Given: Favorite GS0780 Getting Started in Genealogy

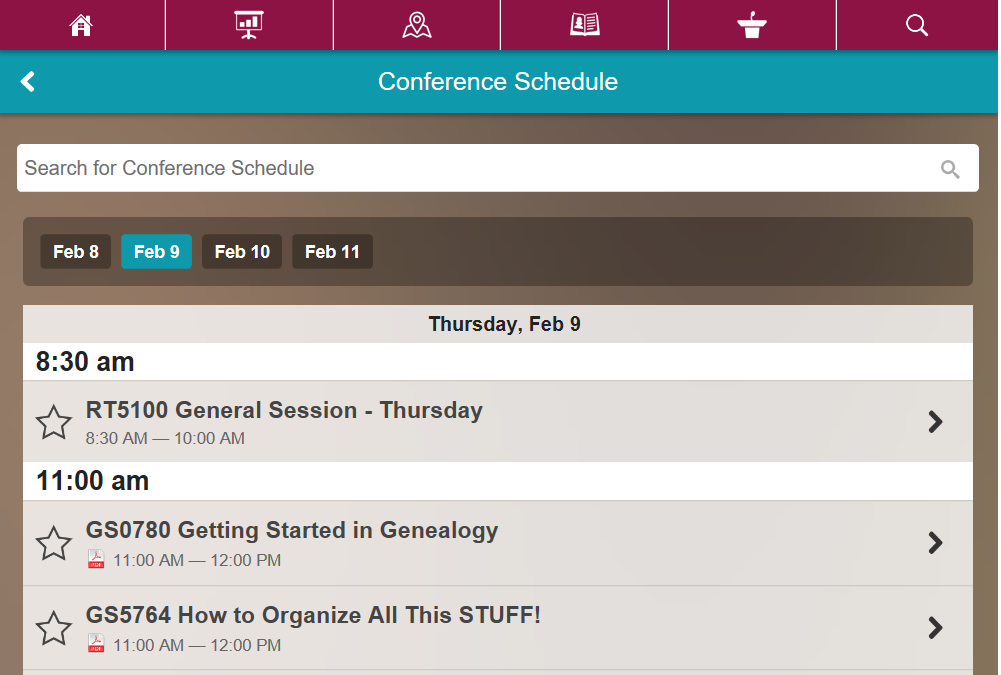Looking at the screenshot, I should [x=54, y=543].
